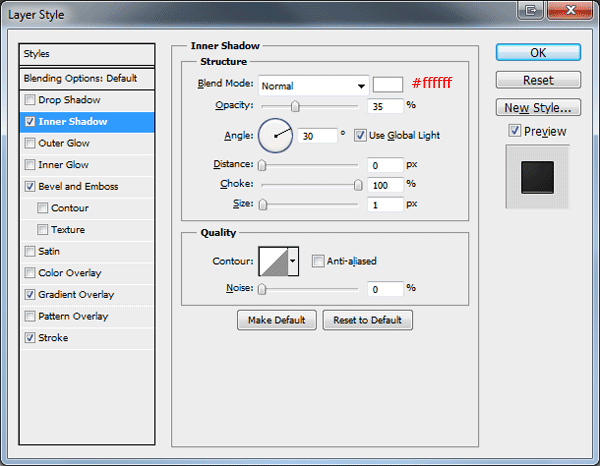The height and width of the screenshot is (466, 600).
Task: Enable the Pattern Overlay checkbox
Action: 29,316
